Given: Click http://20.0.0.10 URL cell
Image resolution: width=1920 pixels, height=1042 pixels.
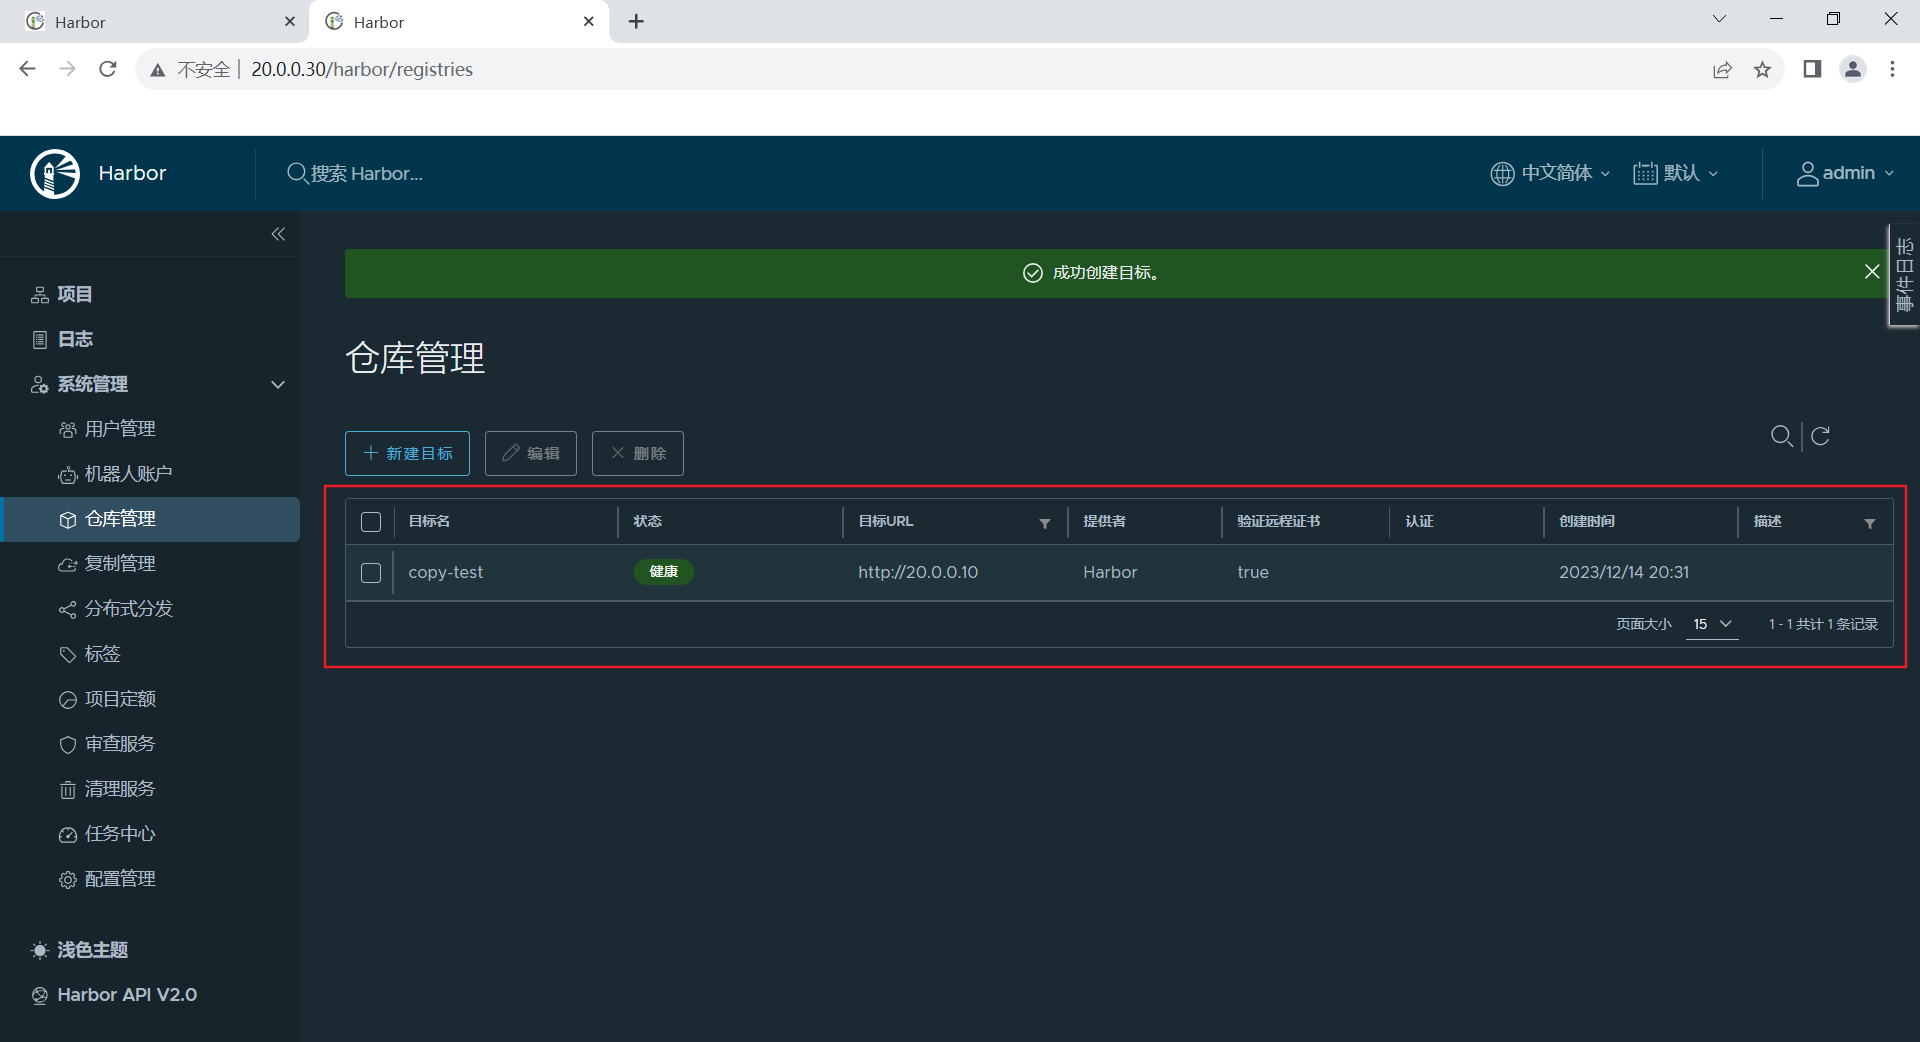Looking at the screenshot, I should (918, 573).
